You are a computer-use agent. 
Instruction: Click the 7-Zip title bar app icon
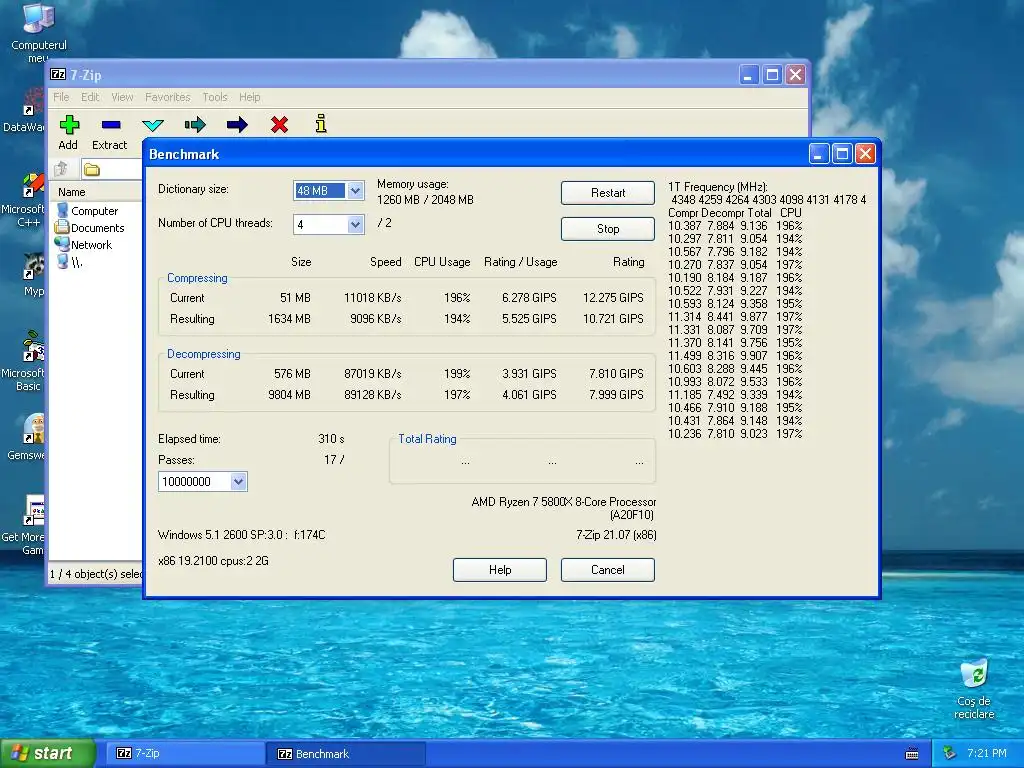click(x=58, y=74)
